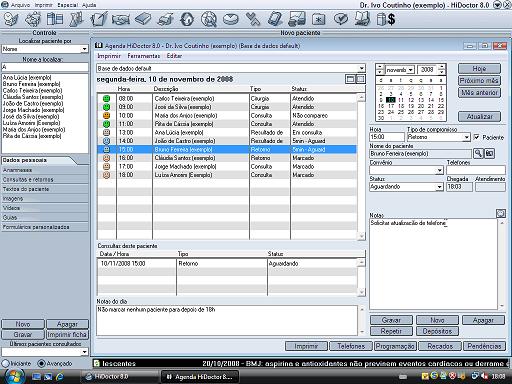This screenshot has height=384, width=512.
Task: Click the Atualizar button
Action: [479, 117]
